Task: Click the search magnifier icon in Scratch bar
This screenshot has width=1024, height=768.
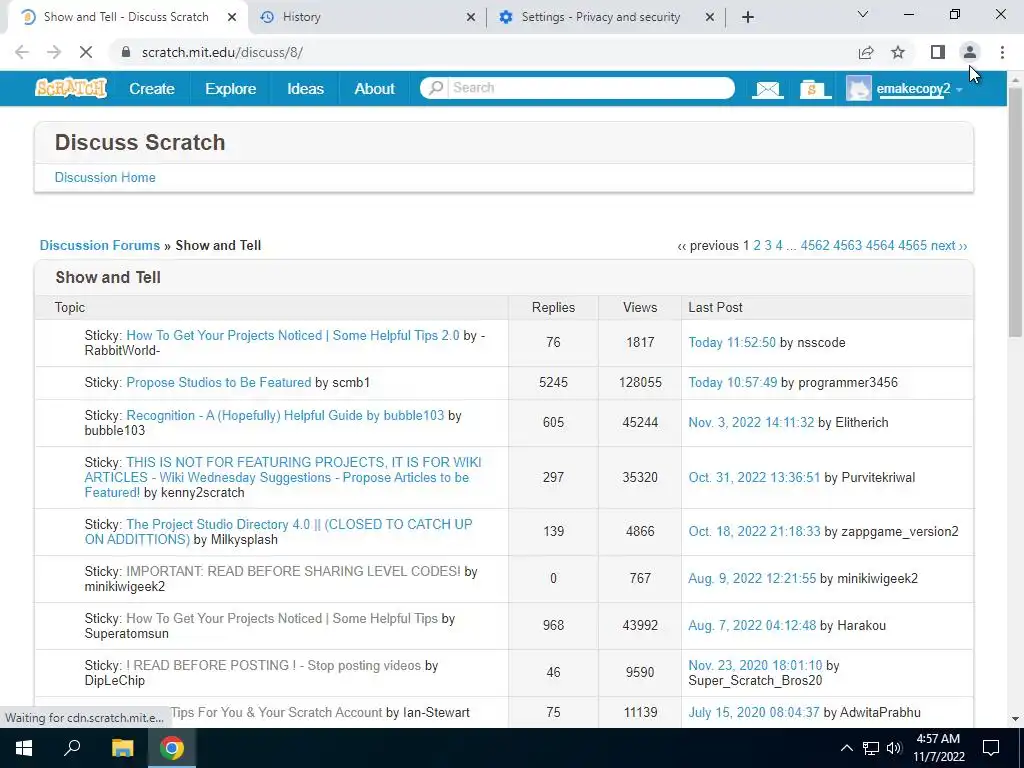Action: click(x=435, y=88)
